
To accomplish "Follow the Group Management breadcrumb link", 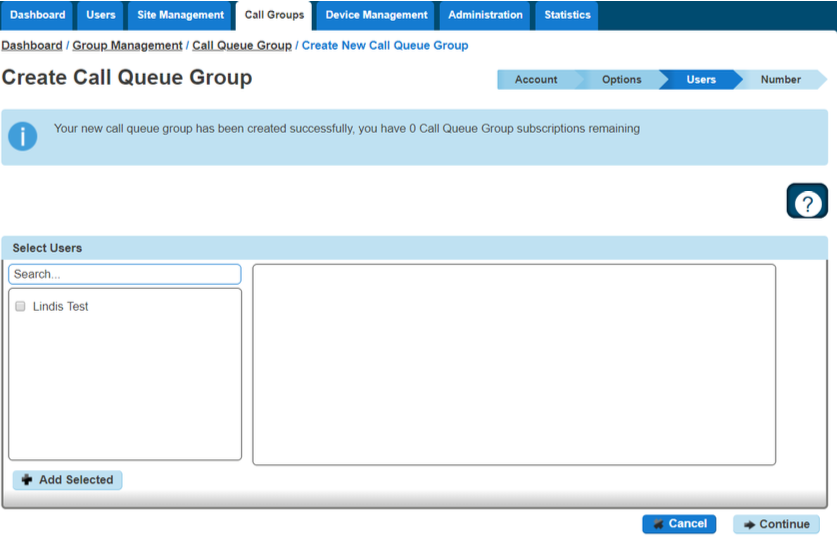I will point(127,45).
